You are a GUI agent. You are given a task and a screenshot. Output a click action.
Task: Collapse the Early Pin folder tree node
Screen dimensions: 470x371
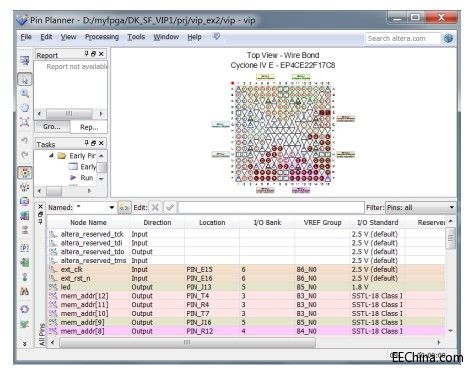click(51, 155)
